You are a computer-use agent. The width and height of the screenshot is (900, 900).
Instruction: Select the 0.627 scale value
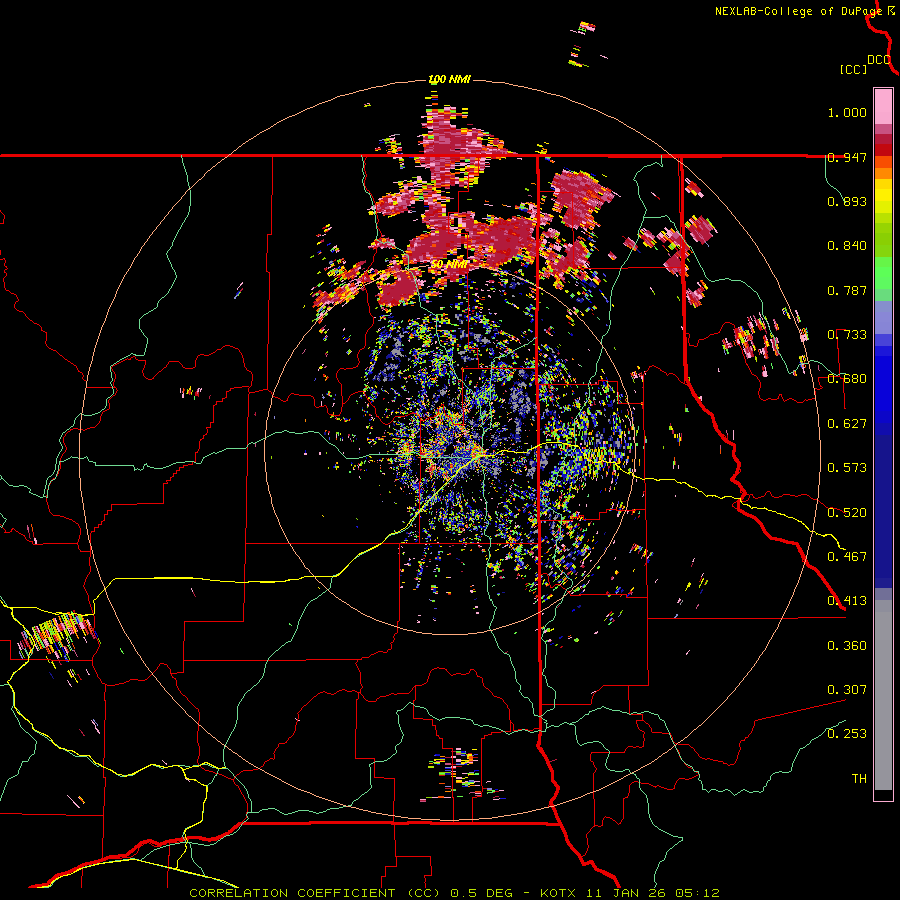847,424
